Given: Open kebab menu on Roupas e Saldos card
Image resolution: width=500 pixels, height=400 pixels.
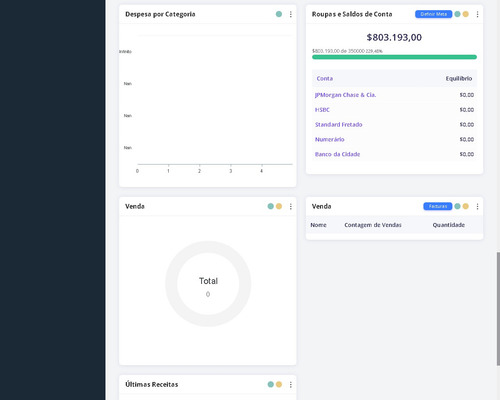Looking at the screenshot, I should (477, 14).
